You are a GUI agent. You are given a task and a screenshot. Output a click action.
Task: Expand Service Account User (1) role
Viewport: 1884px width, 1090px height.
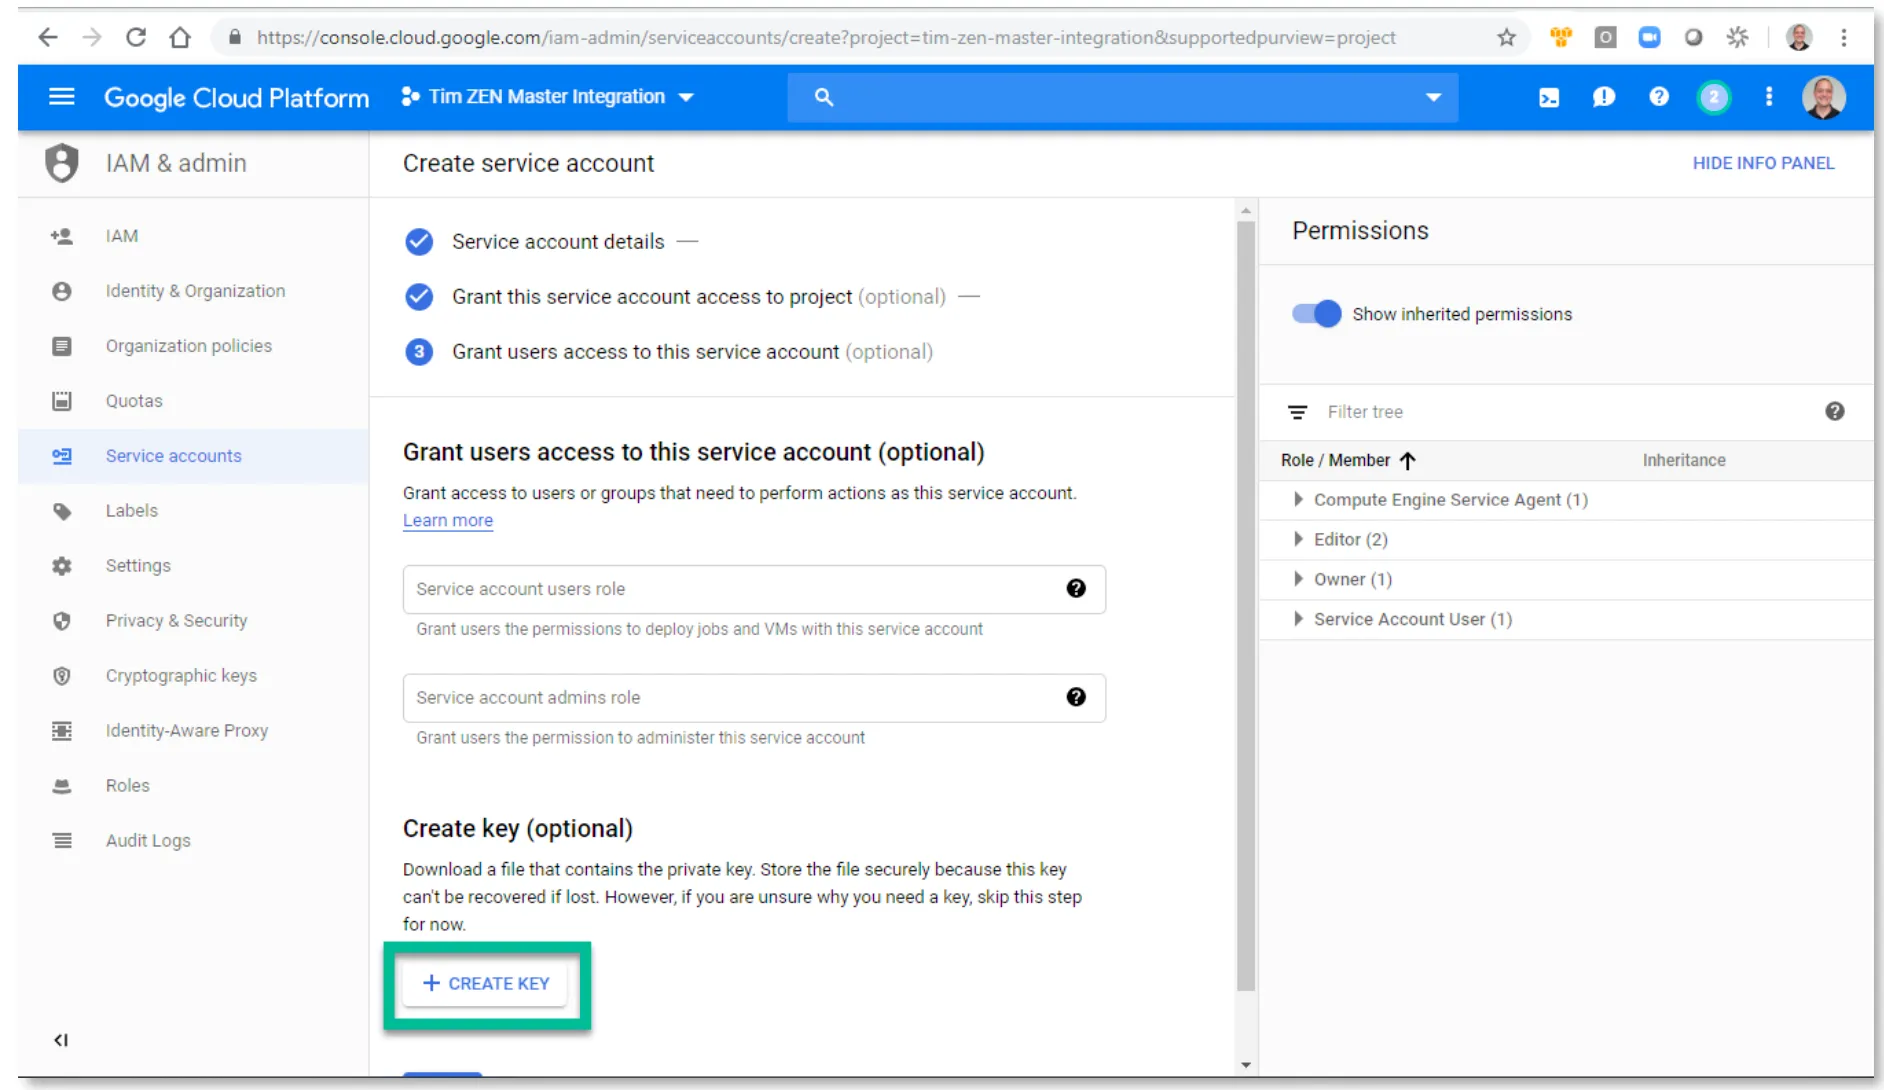point(1298,620)
